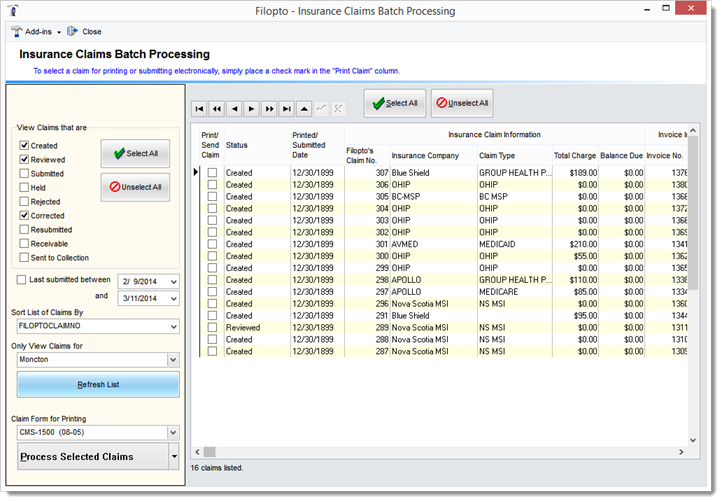722x502 pixels.
Task: Check Print Claim box for claim 307
Action: [212, 173]
